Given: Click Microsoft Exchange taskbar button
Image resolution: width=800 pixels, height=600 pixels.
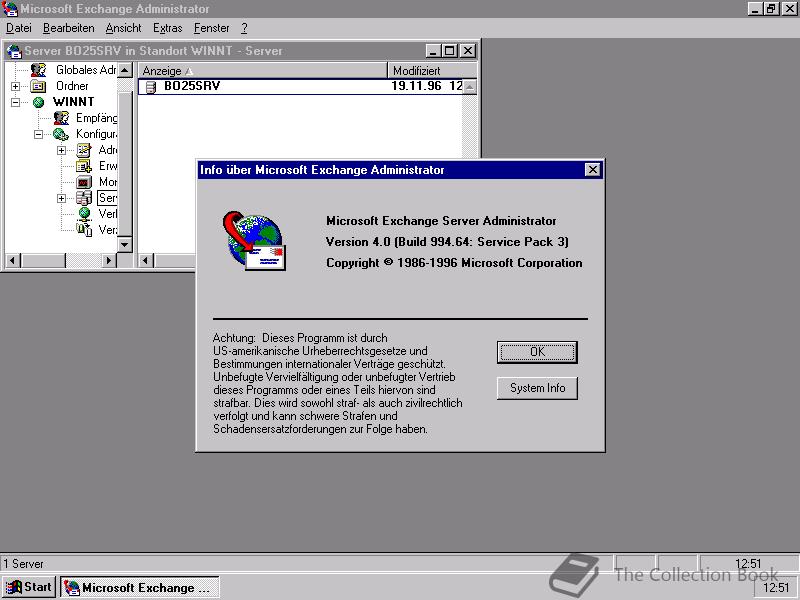Looking at the screenshot, I should click(x=140, y=587).
